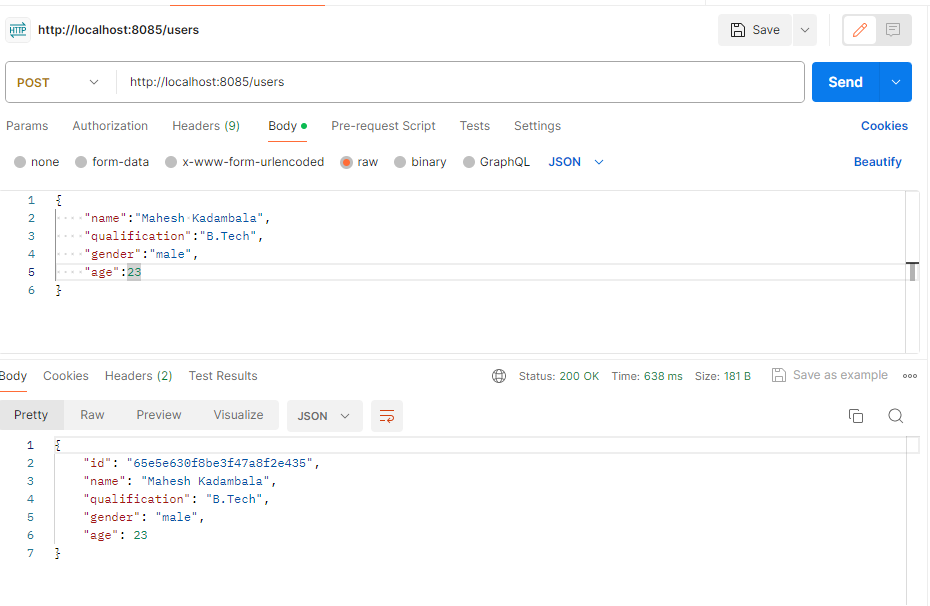Click the Beautify link
Viewport: 930px width, 606px height.
pyautogui.click(x=877, y=162)
